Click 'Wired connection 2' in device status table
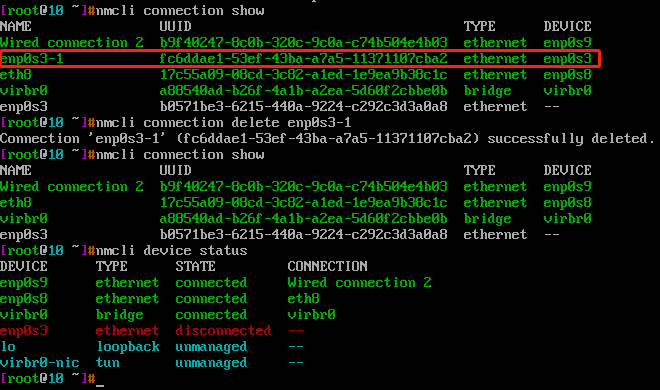Image resolution: width=660 pixels, height=390 pixels. tap(359, 282)
